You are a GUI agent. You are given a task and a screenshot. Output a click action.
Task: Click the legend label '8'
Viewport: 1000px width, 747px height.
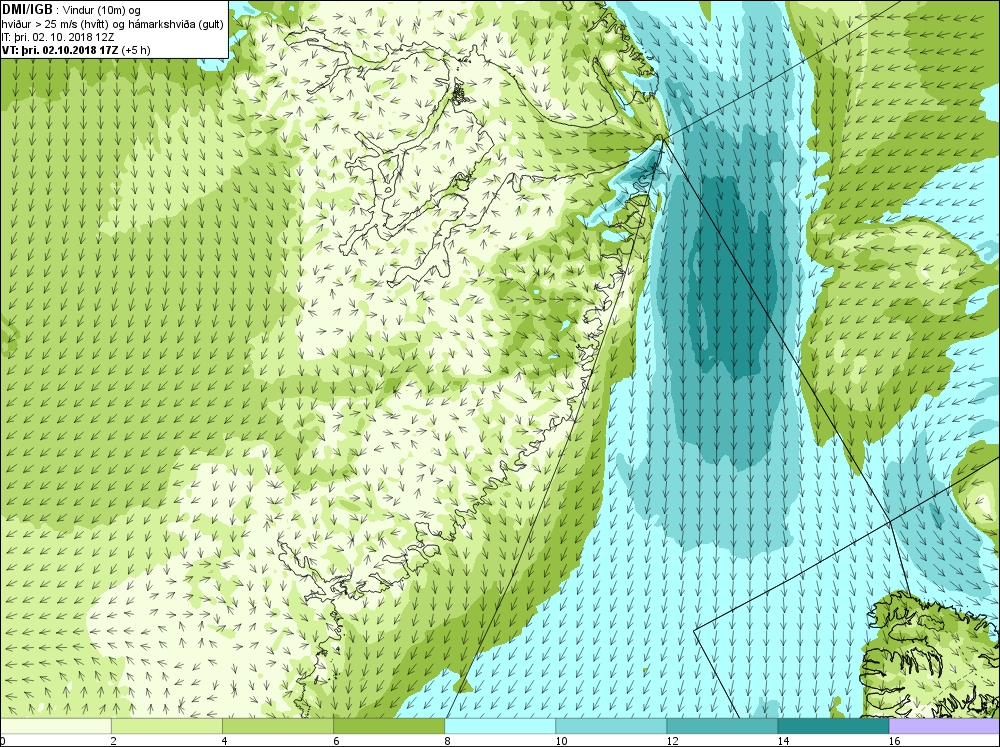[x=447, y=741]
